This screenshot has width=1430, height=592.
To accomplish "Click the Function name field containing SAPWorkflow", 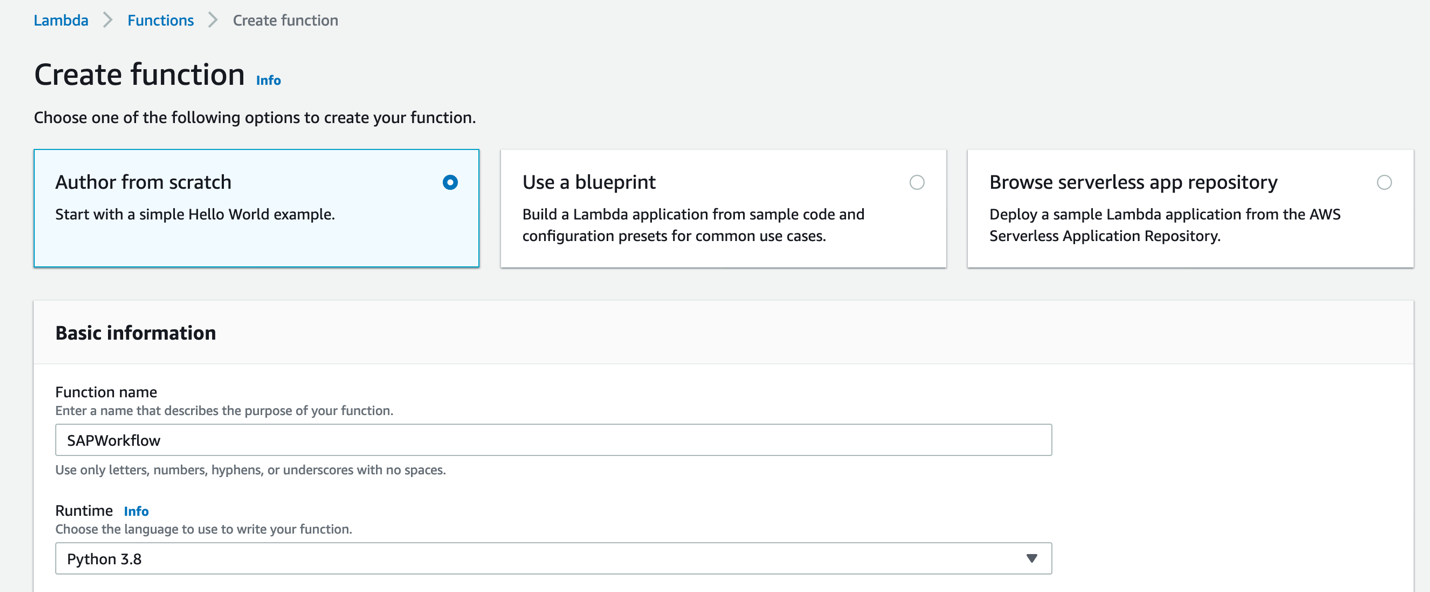I will point(553,440).
